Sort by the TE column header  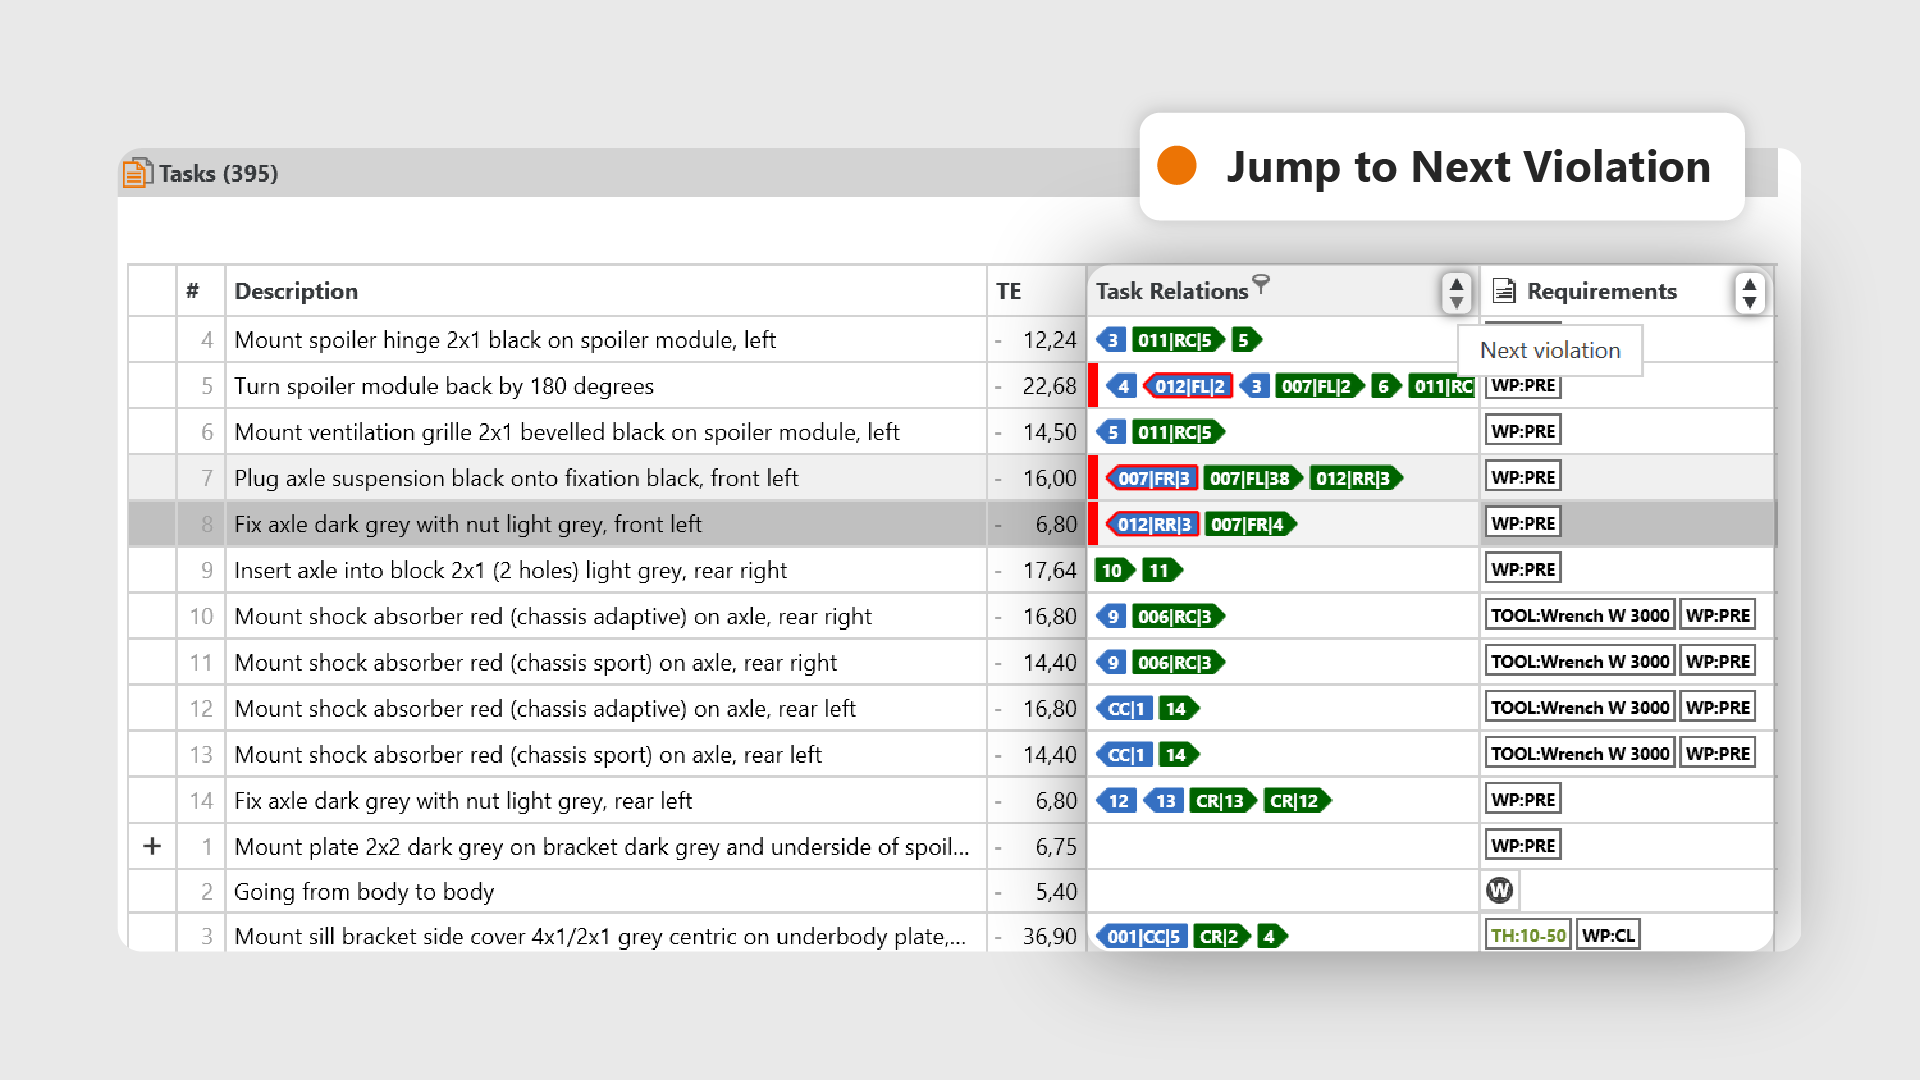(1008, 291)
